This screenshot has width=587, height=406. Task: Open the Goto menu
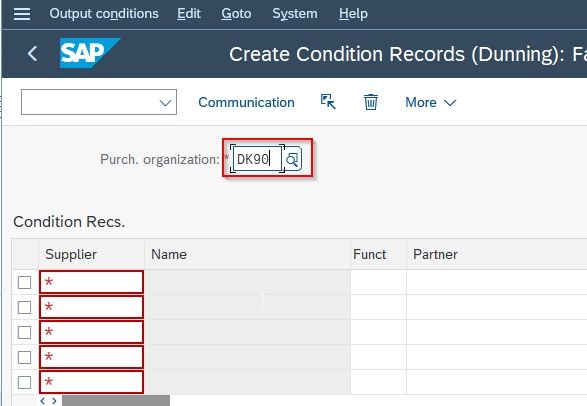click(x=236, y=14)
